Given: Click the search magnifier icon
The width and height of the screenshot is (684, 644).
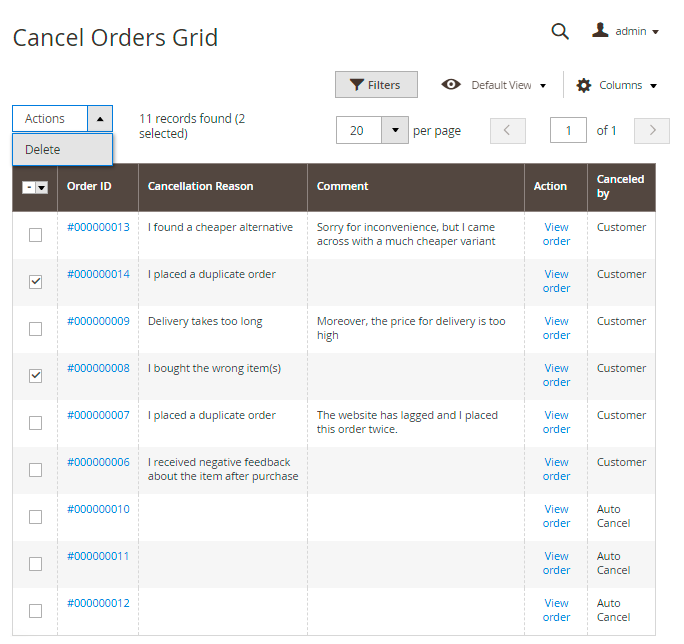Looking at the screenshot, I should 560,31.
